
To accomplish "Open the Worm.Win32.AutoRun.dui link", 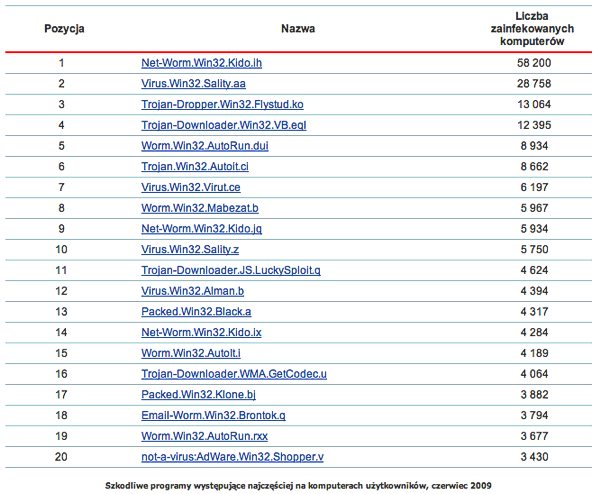I will pyautogui.click(x=205, y=146).
